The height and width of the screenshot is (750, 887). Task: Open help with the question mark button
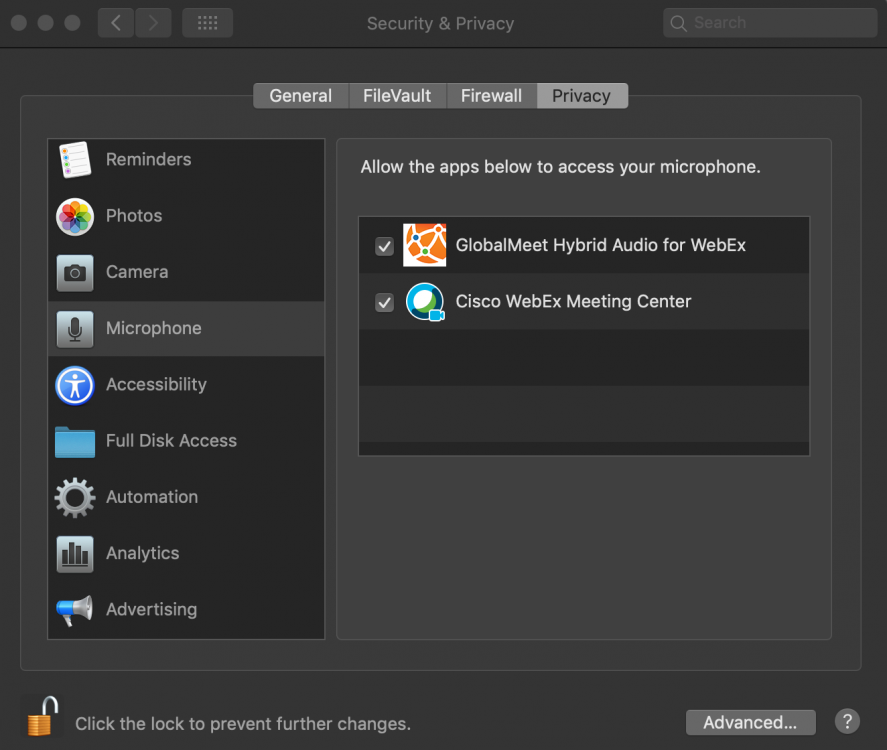846,721
